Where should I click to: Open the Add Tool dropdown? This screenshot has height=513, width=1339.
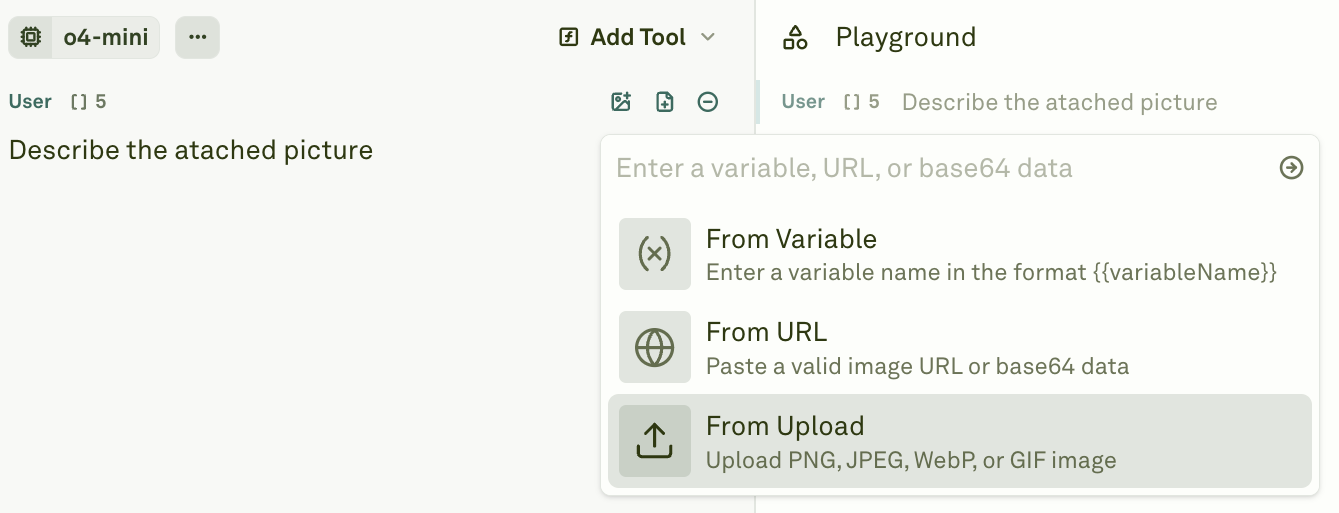point(637,37)
